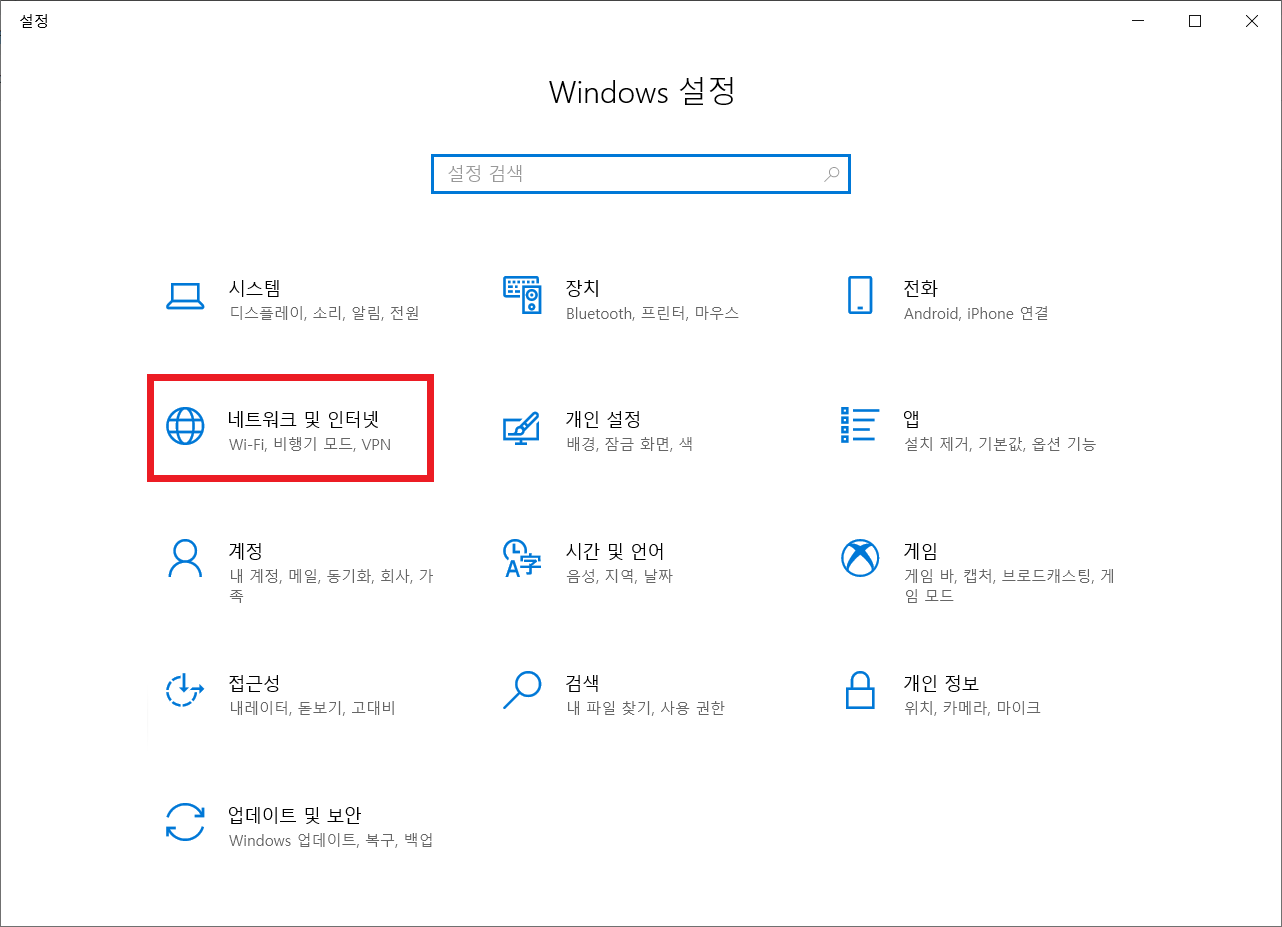Open the 게임 settings label
The height and width of the screenshot is (927, 1282).
[921, 551]
